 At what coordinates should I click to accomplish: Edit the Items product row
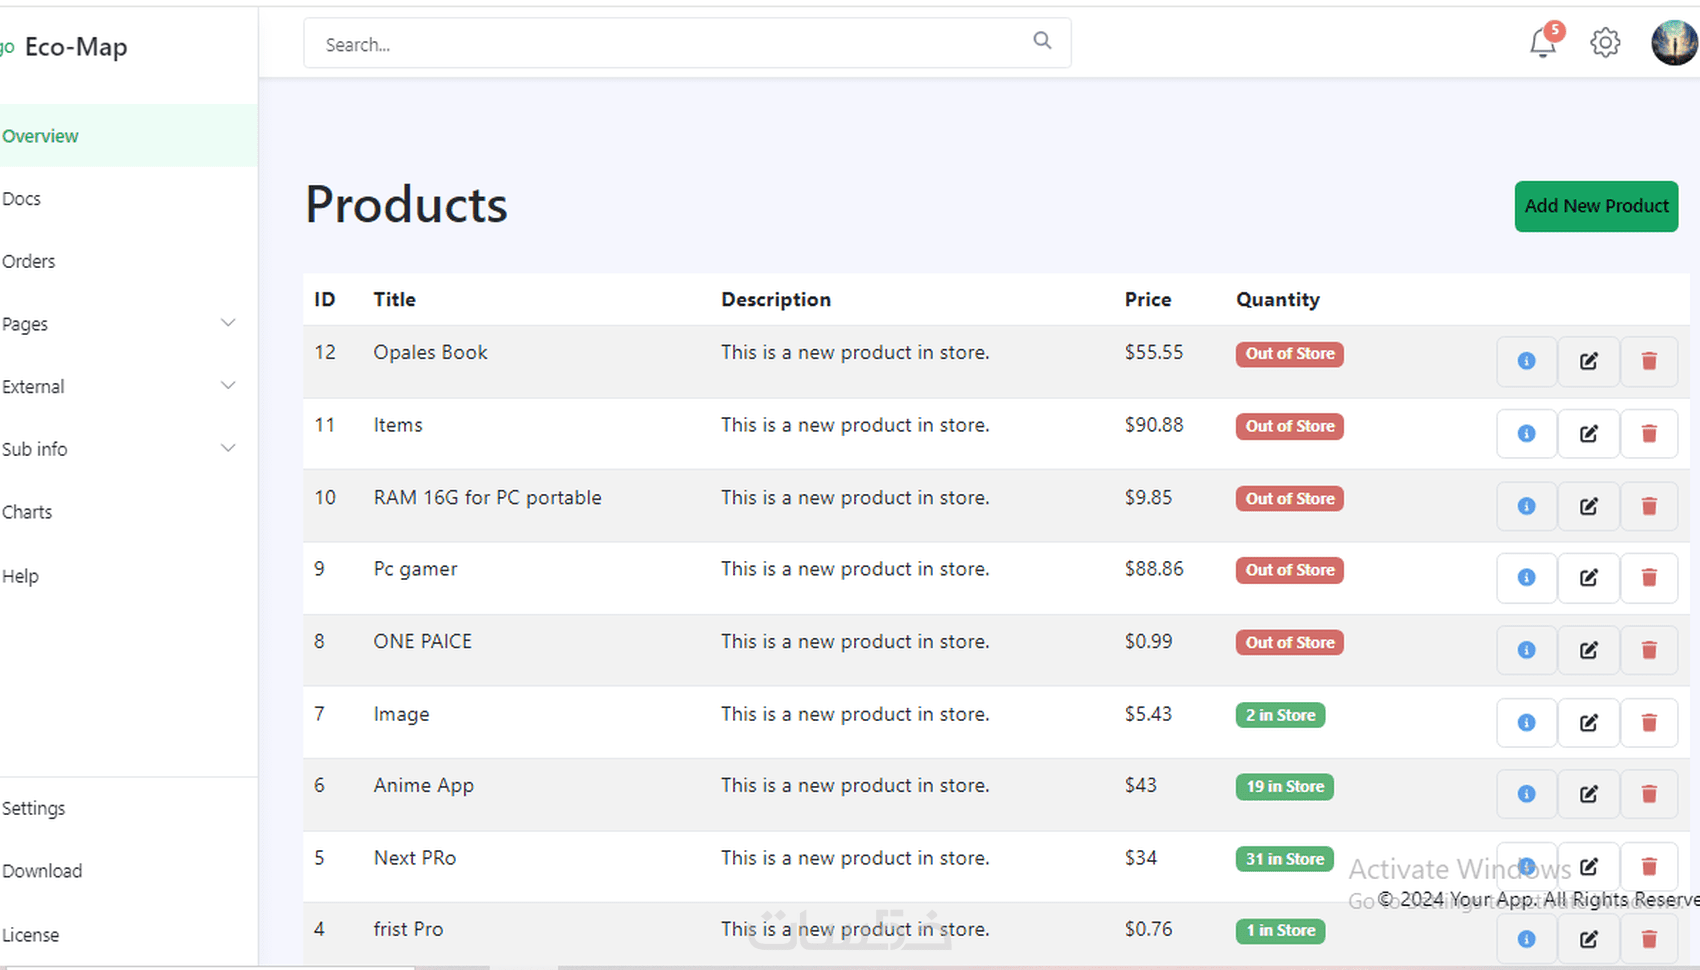pos(1588,434)
